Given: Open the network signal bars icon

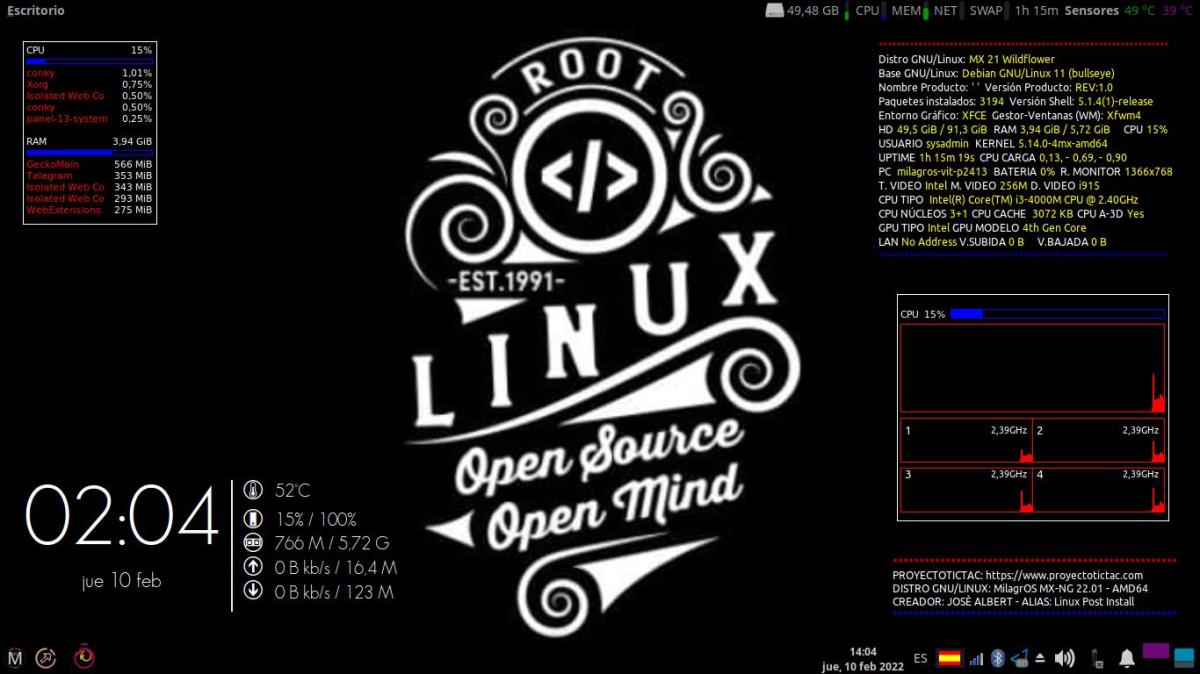Looking at the screenshot, I should click(x=976, y=658).
